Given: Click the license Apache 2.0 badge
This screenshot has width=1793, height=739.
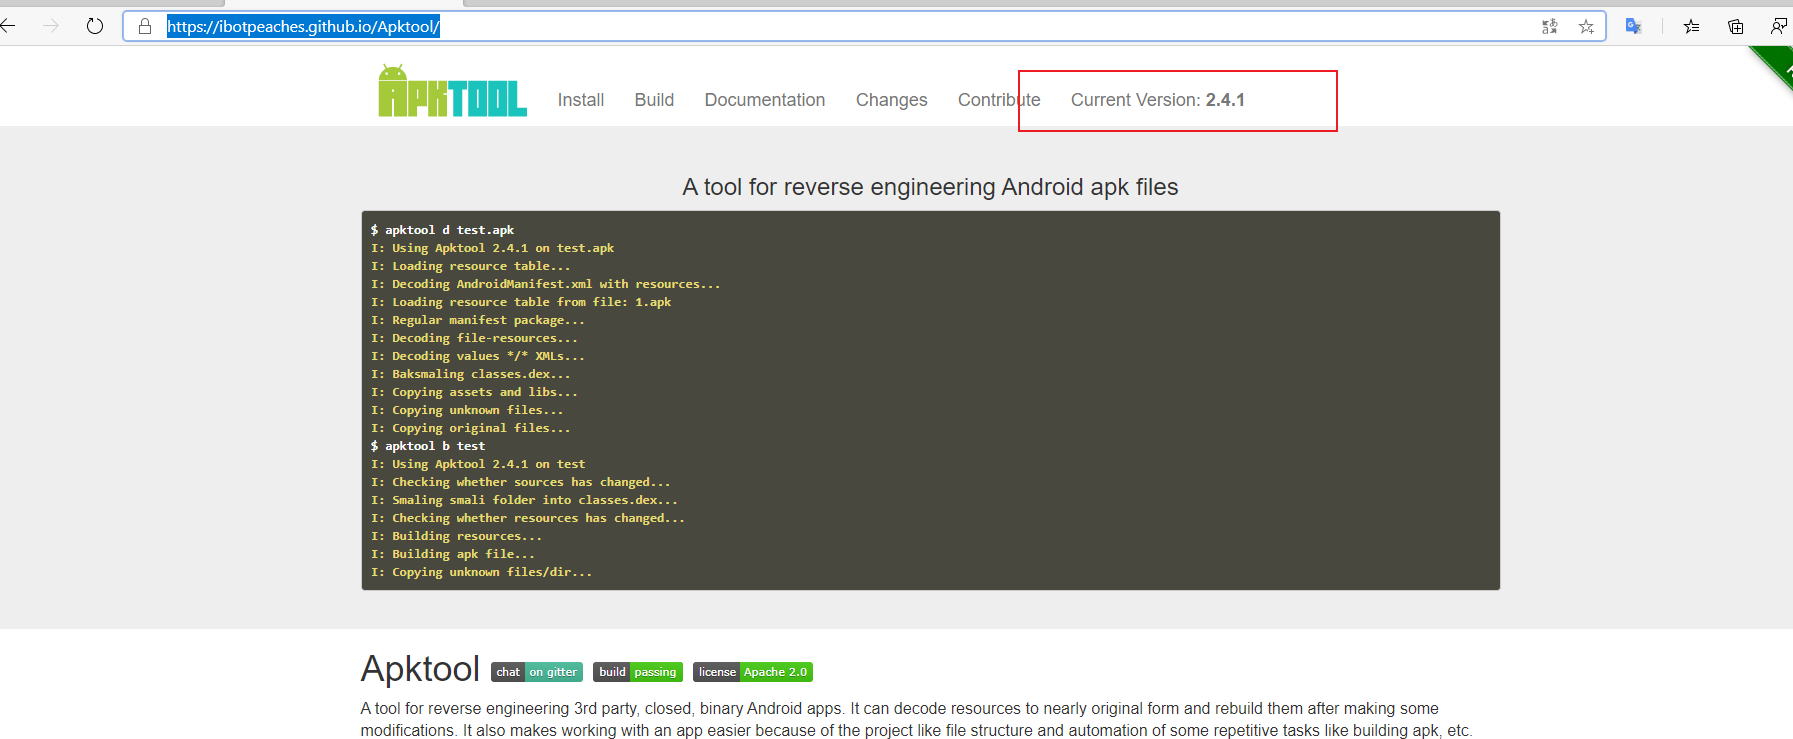Looking at the screenshot, I should coord(753,672).
